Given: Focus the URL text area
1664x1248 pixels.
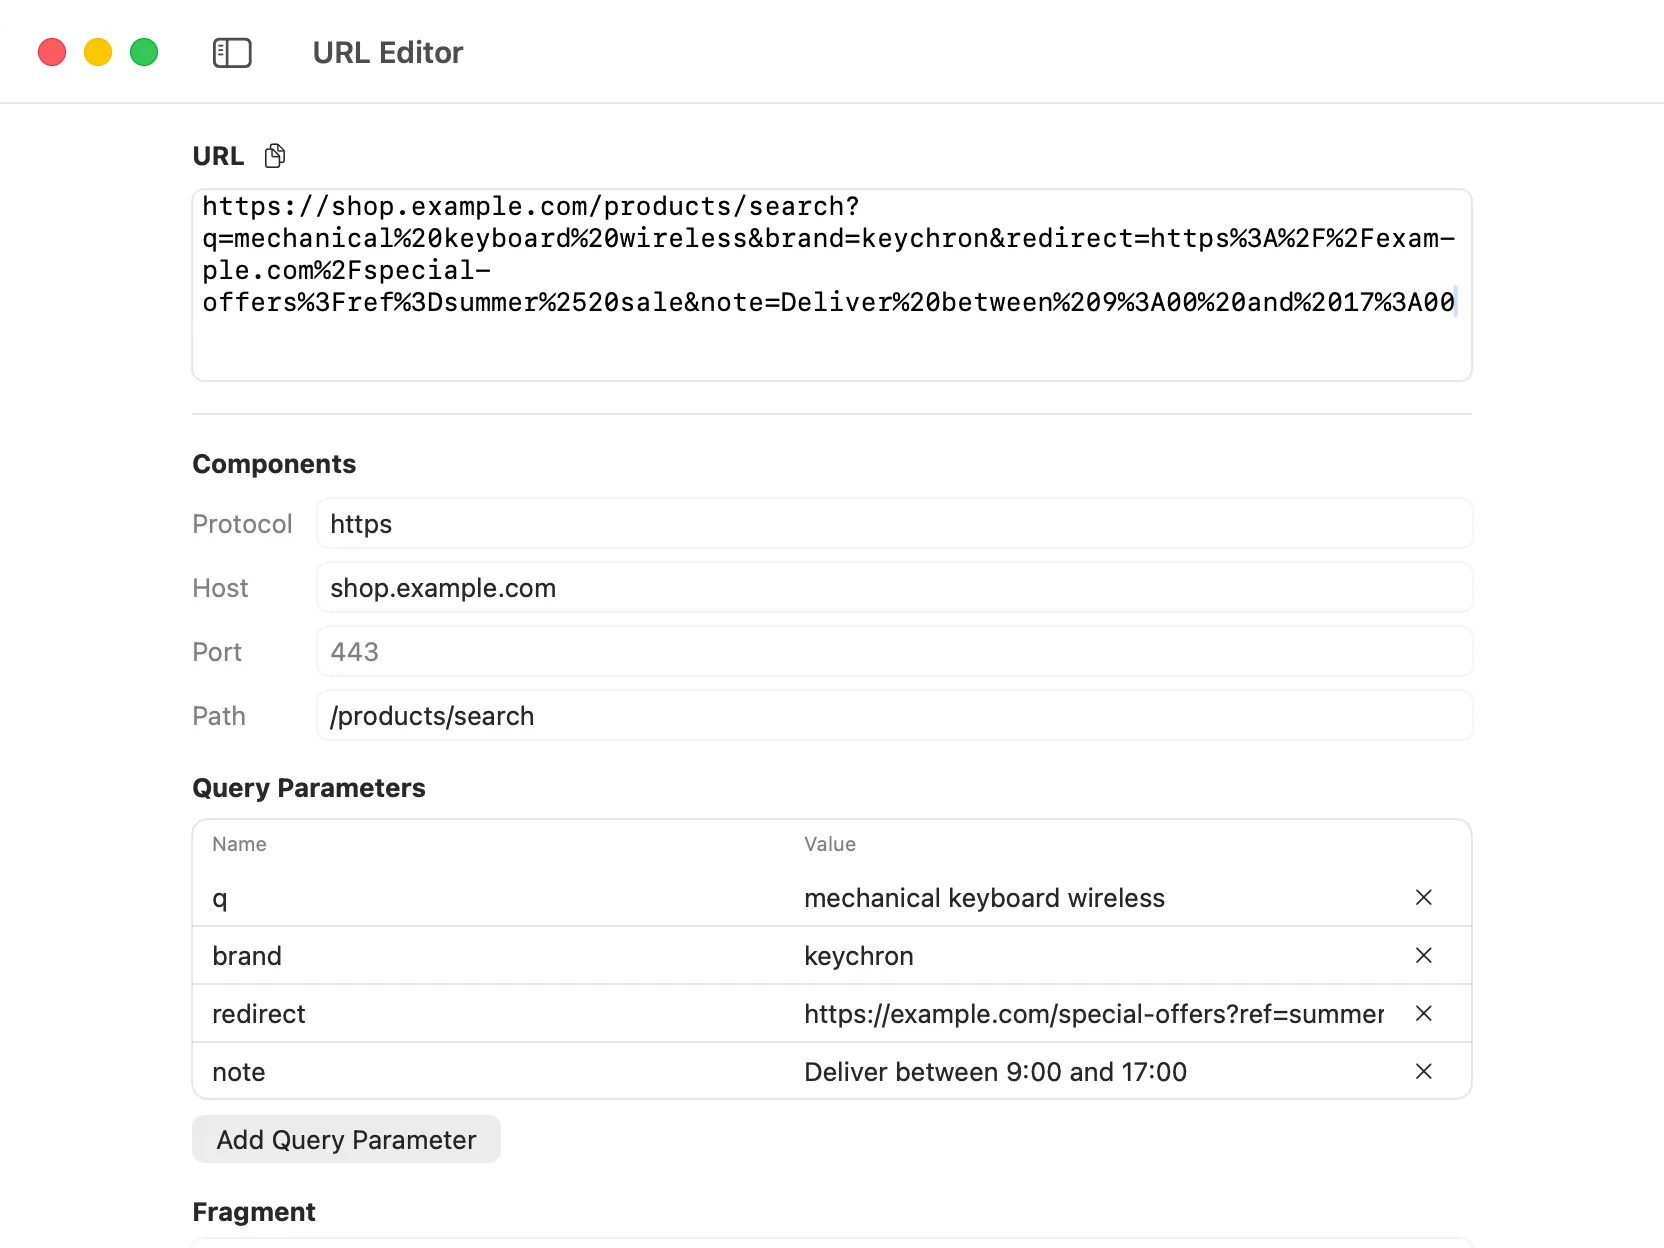Looking at the screenshot, I should (832, 285).
